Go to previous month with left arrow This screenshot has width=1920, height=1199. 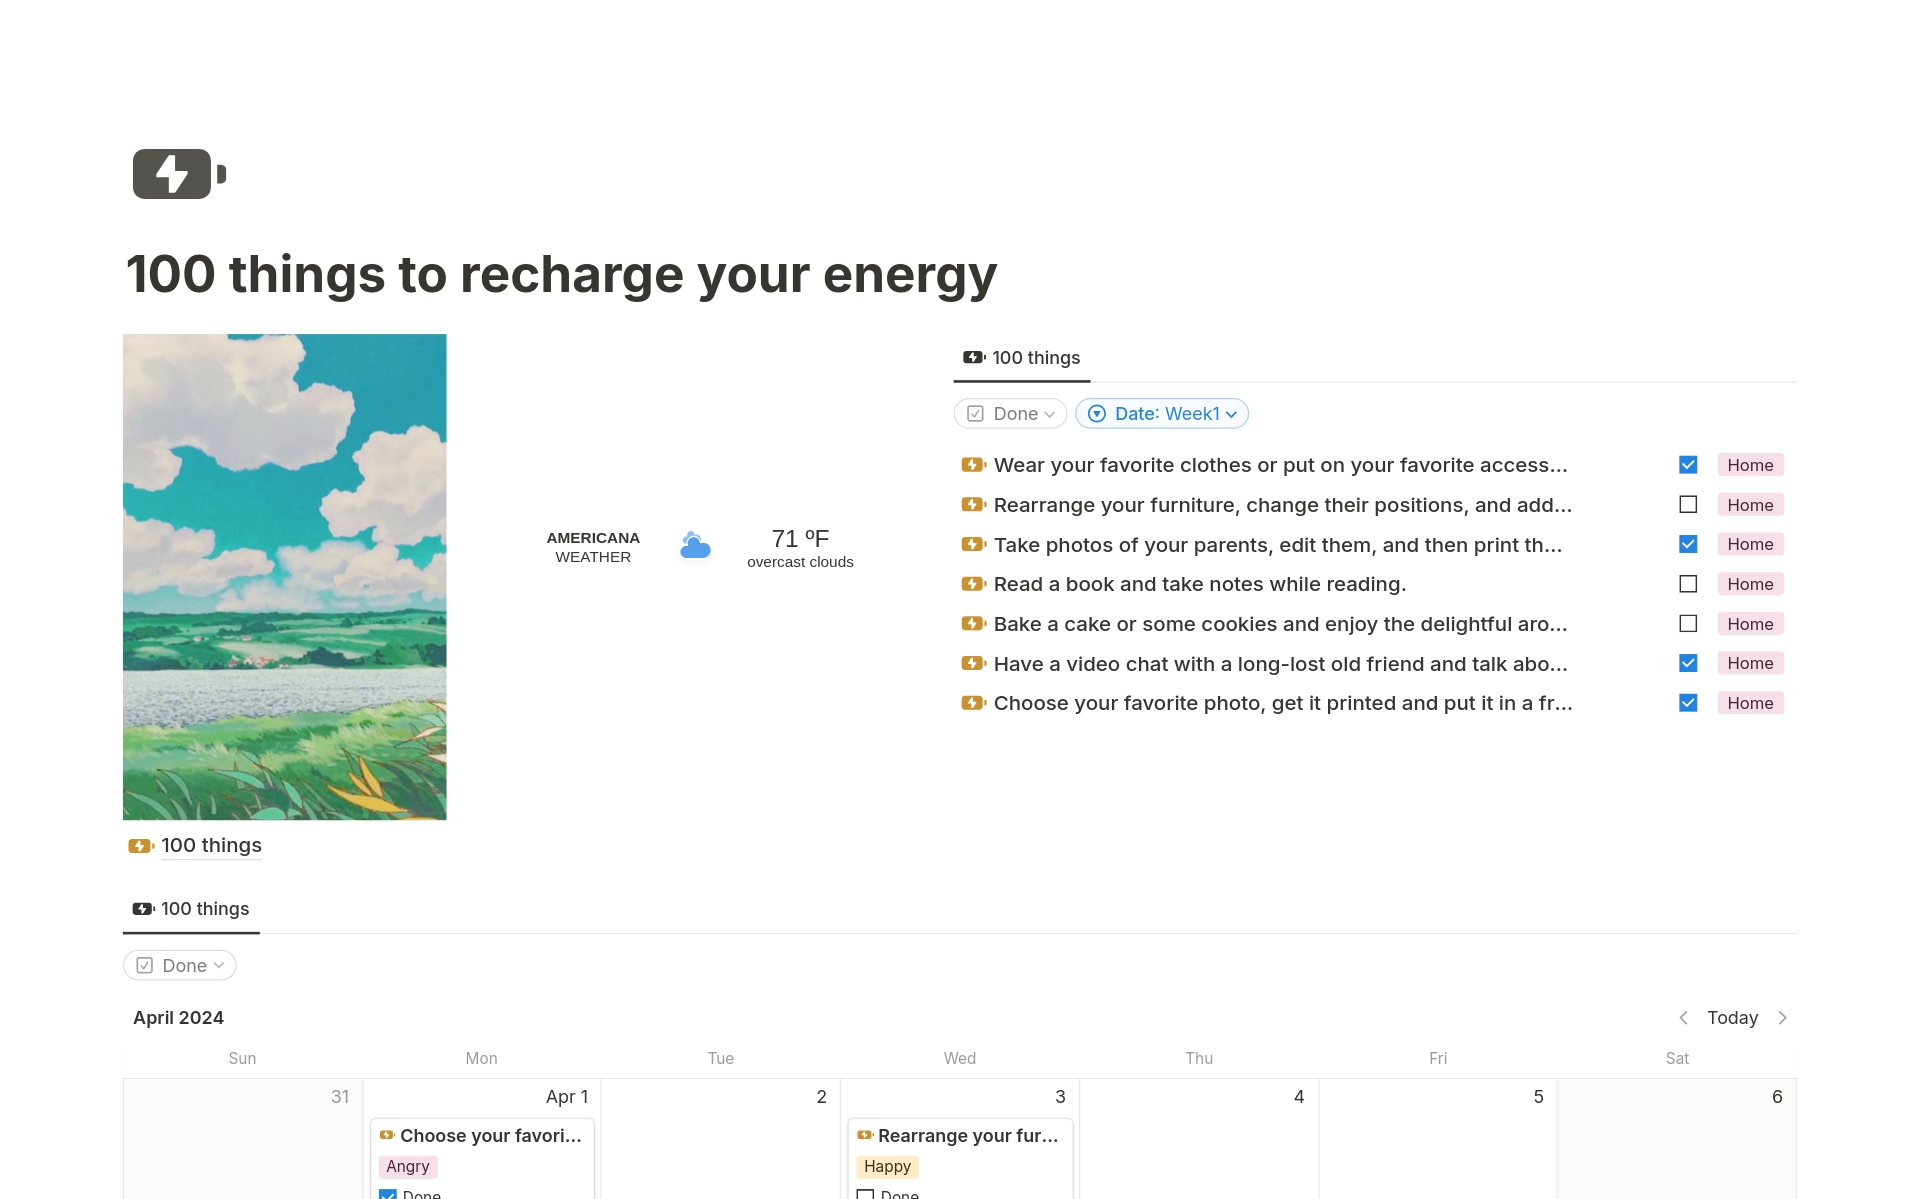click(x=1683, y=1018)
